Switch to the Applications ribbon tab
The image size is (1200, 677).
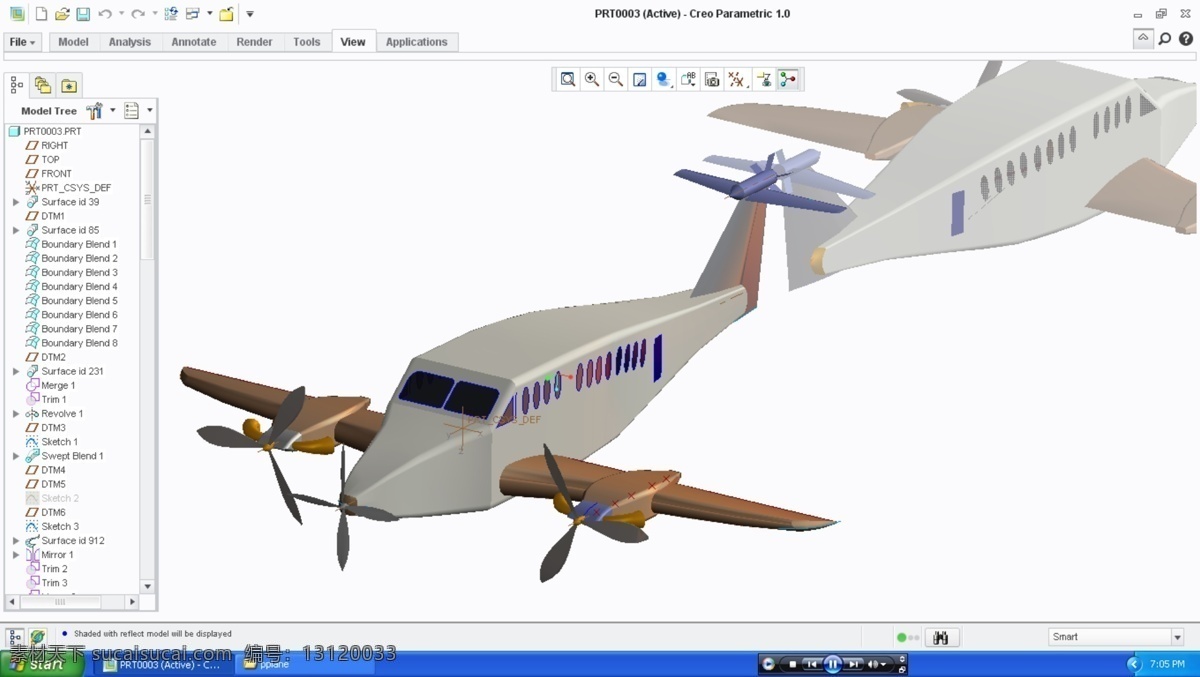point(417,42)
